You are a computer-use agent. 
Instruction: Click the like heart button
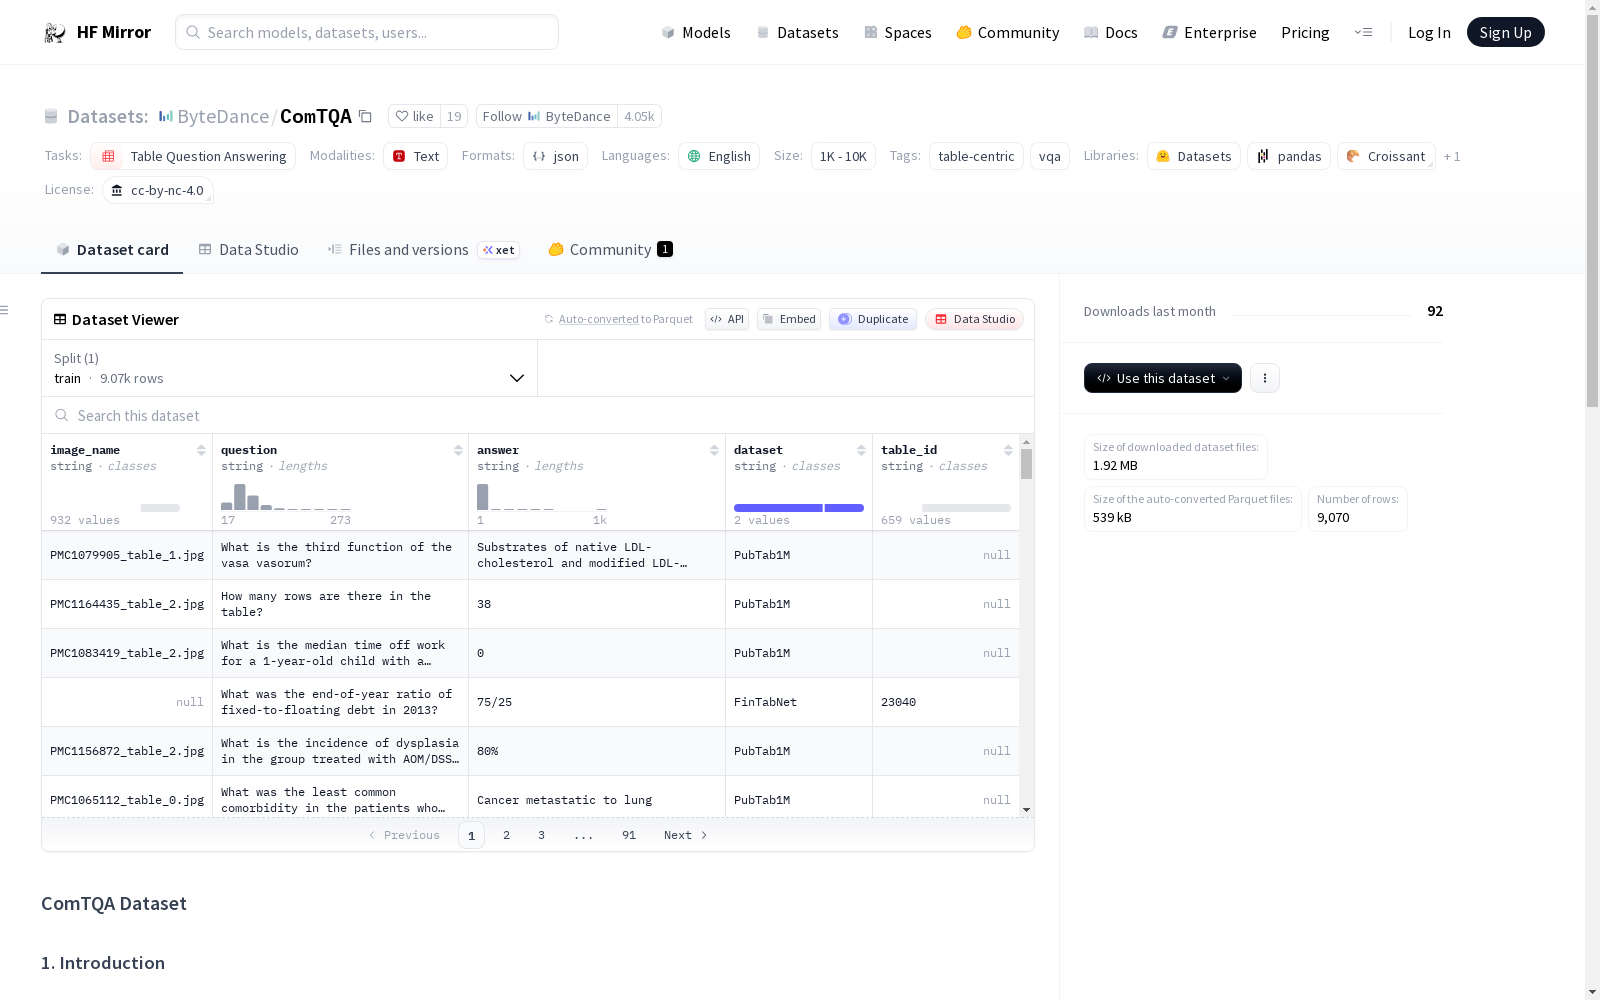click(414, 117)
